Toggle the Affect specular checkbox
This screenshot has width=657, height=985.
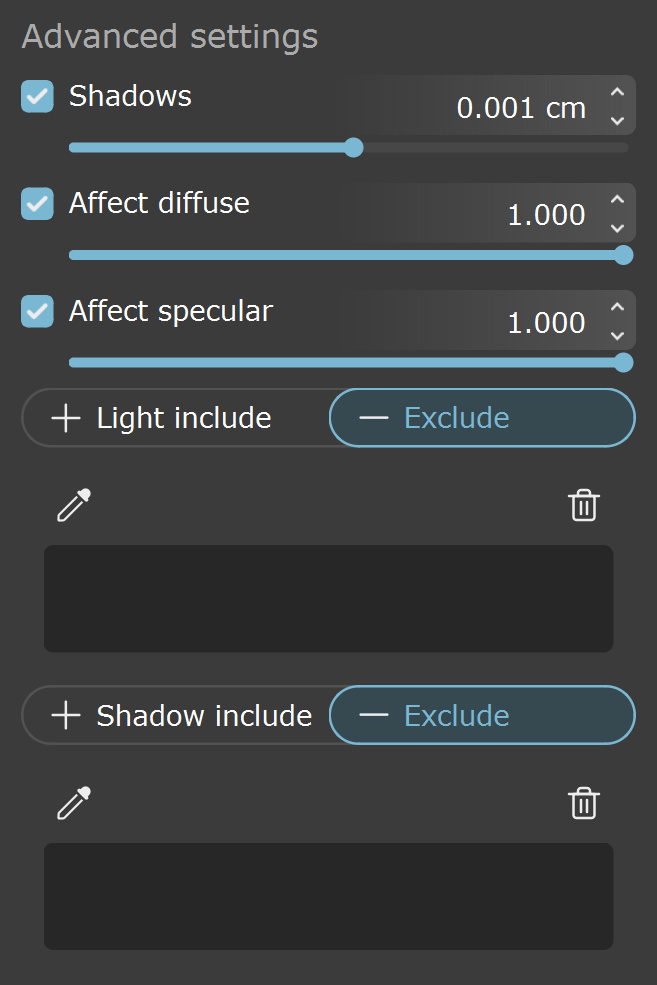pyautogui.click(x=37, y=312)
